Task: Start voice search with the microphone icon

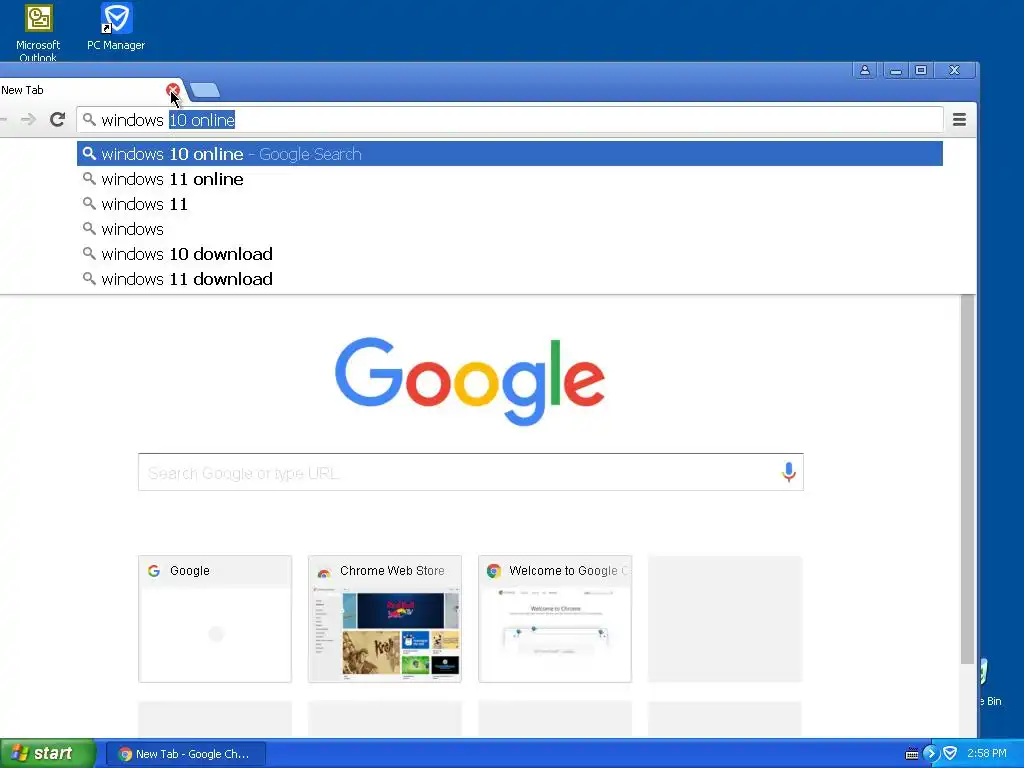Action: coord(788,472)
